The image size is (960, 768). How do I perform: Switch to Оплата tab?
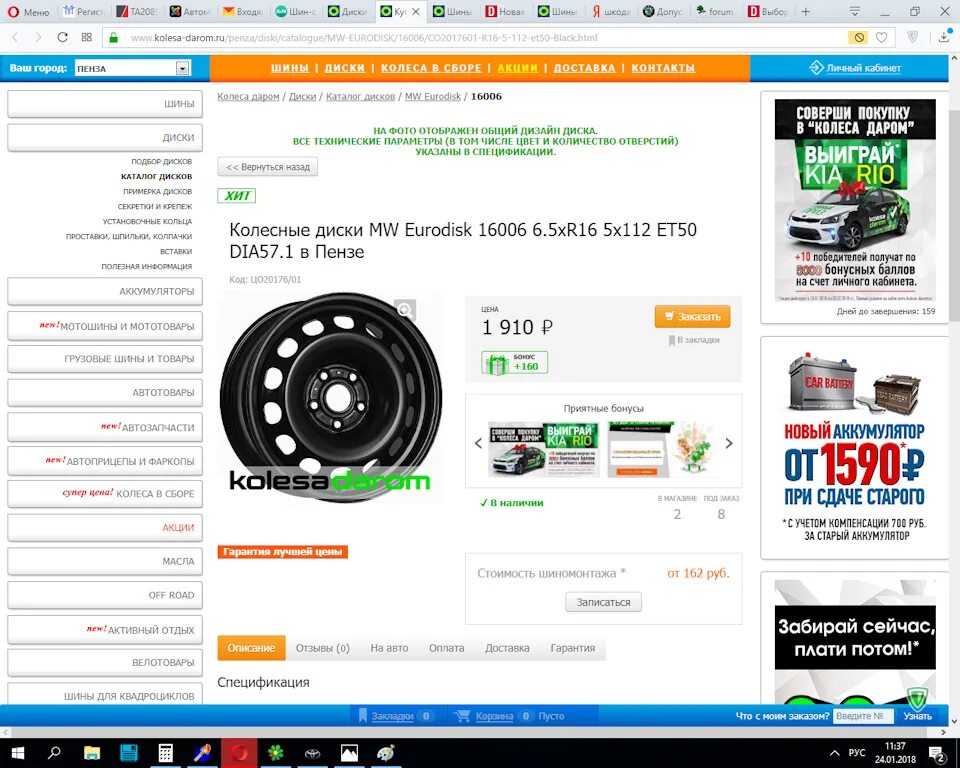pyautogui.click(x=446, y=648)
